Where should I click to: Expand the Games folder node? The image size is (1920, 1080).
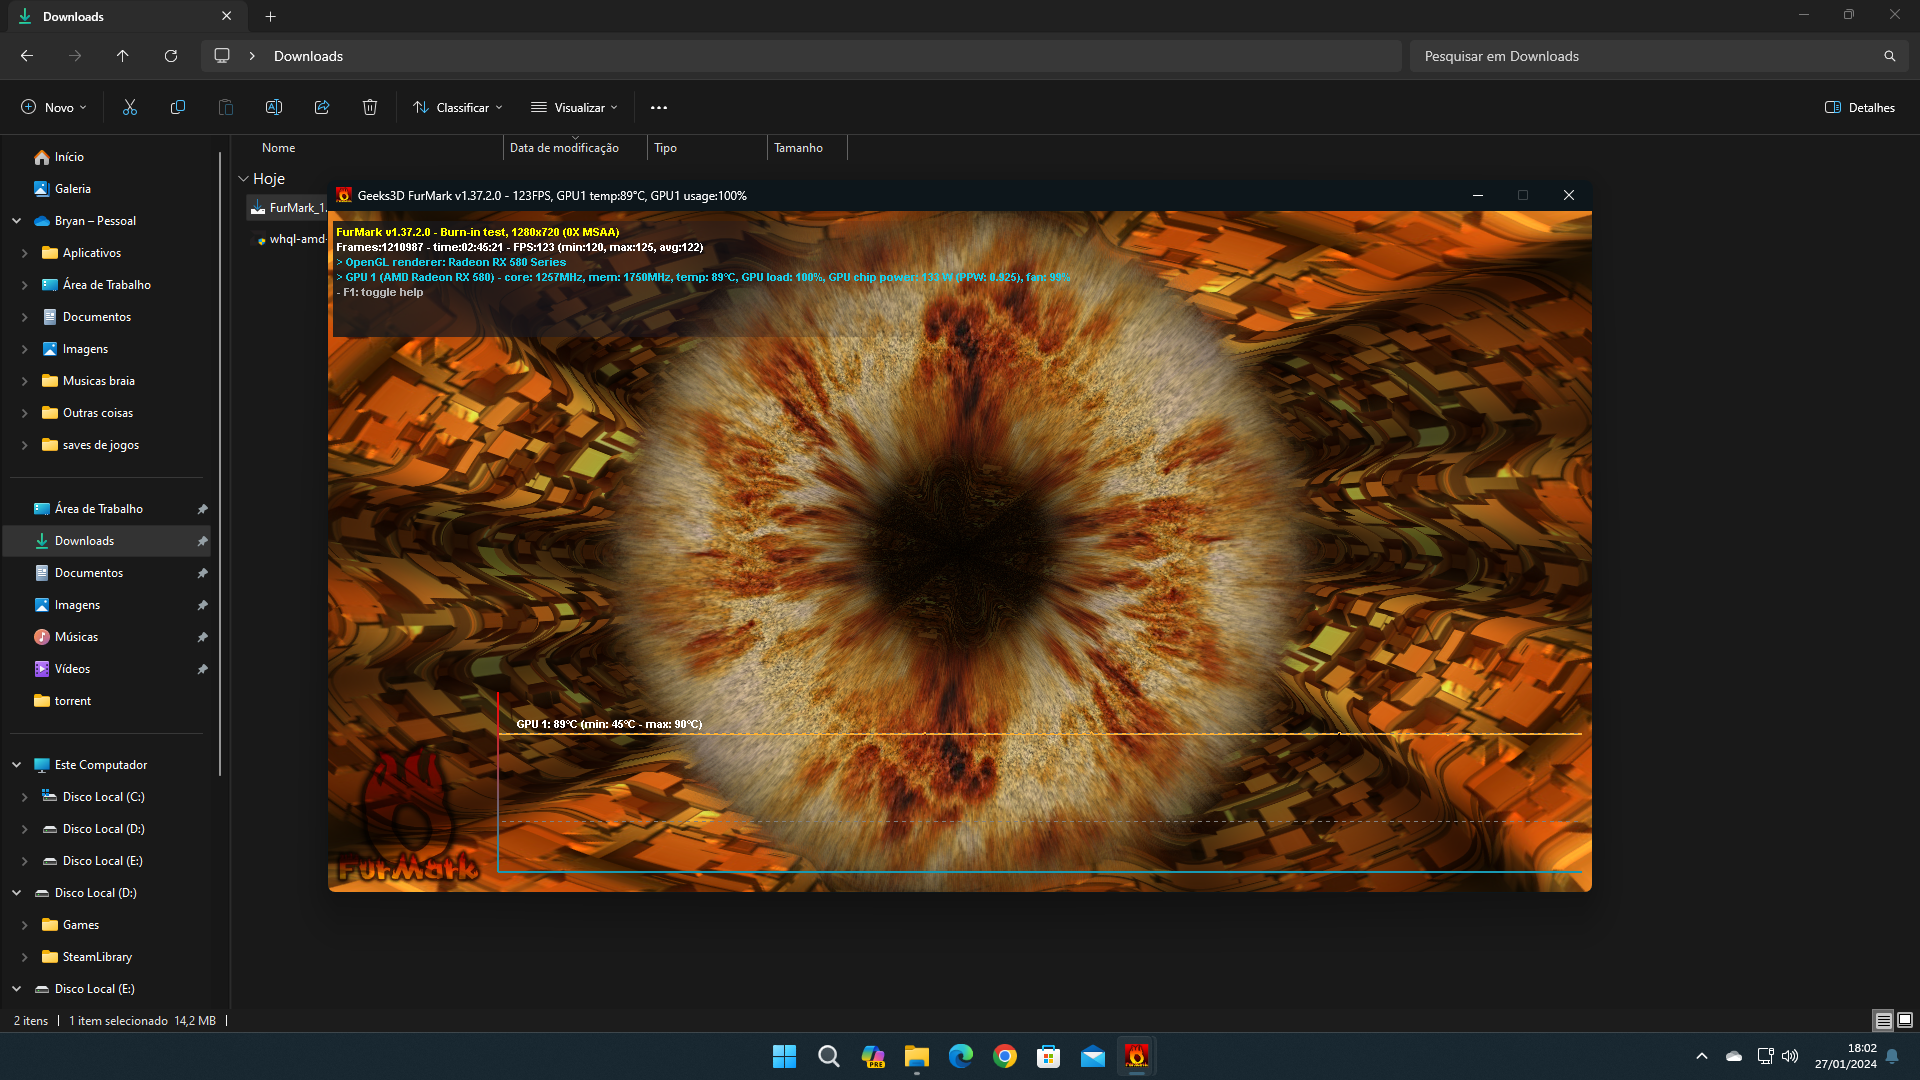[x=25, y=925]
